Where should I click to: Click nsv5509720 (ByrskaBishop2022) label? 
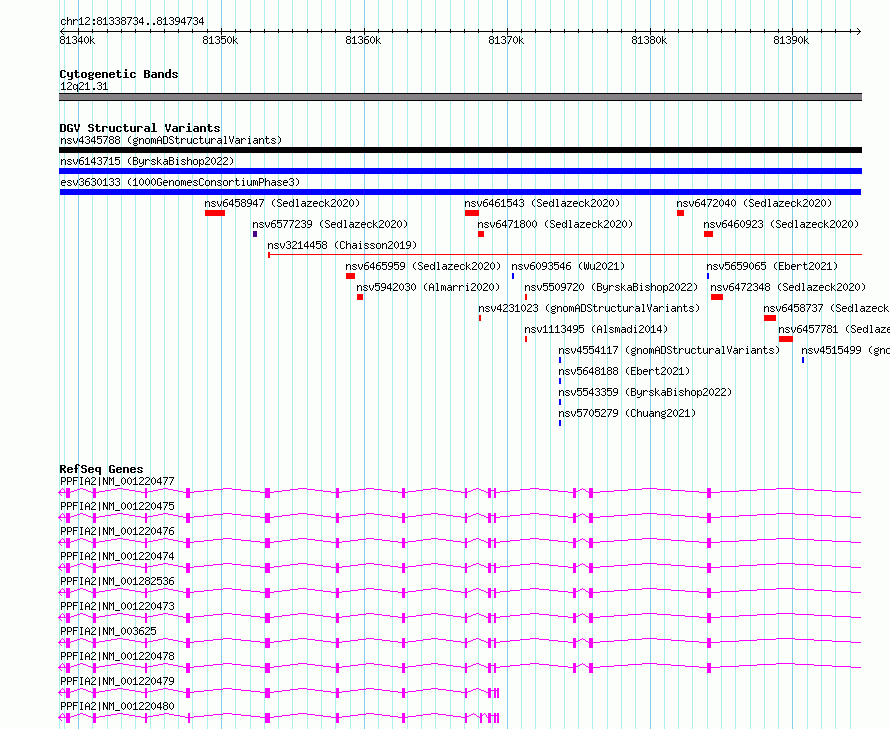(x=611, y=287)
